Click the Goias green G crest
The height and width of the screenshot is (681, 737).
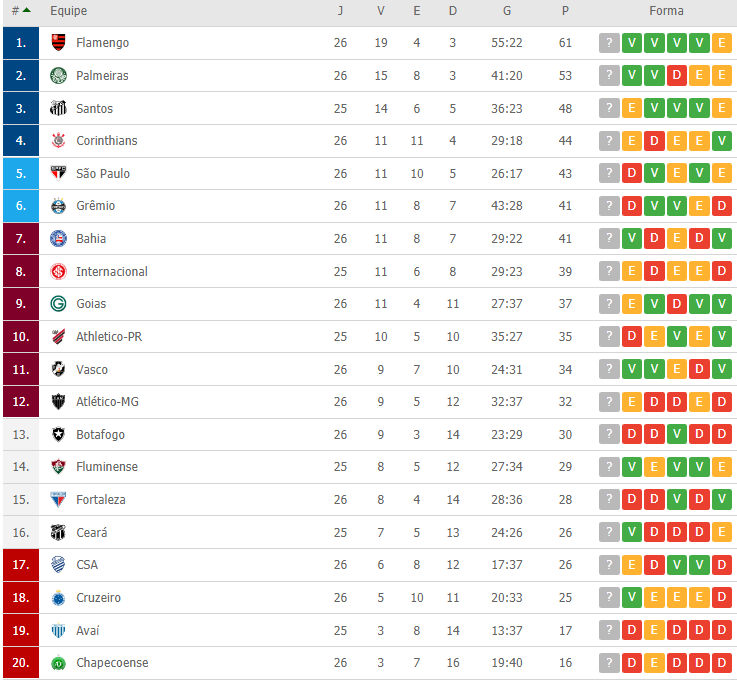pos(58,304)
